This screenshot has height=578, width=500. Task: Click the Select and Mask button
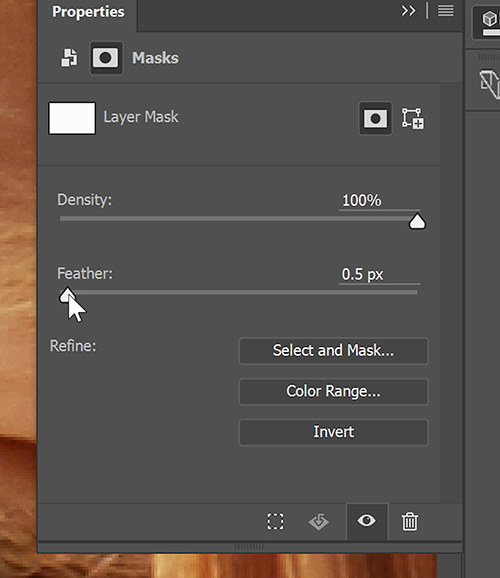point(334,351)
